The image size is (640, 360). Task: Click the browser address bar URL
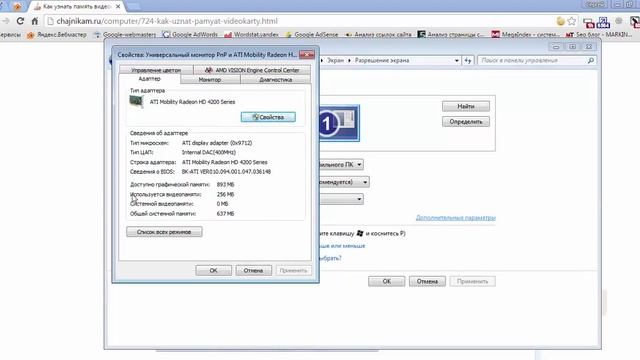click(x=167, y=21)
